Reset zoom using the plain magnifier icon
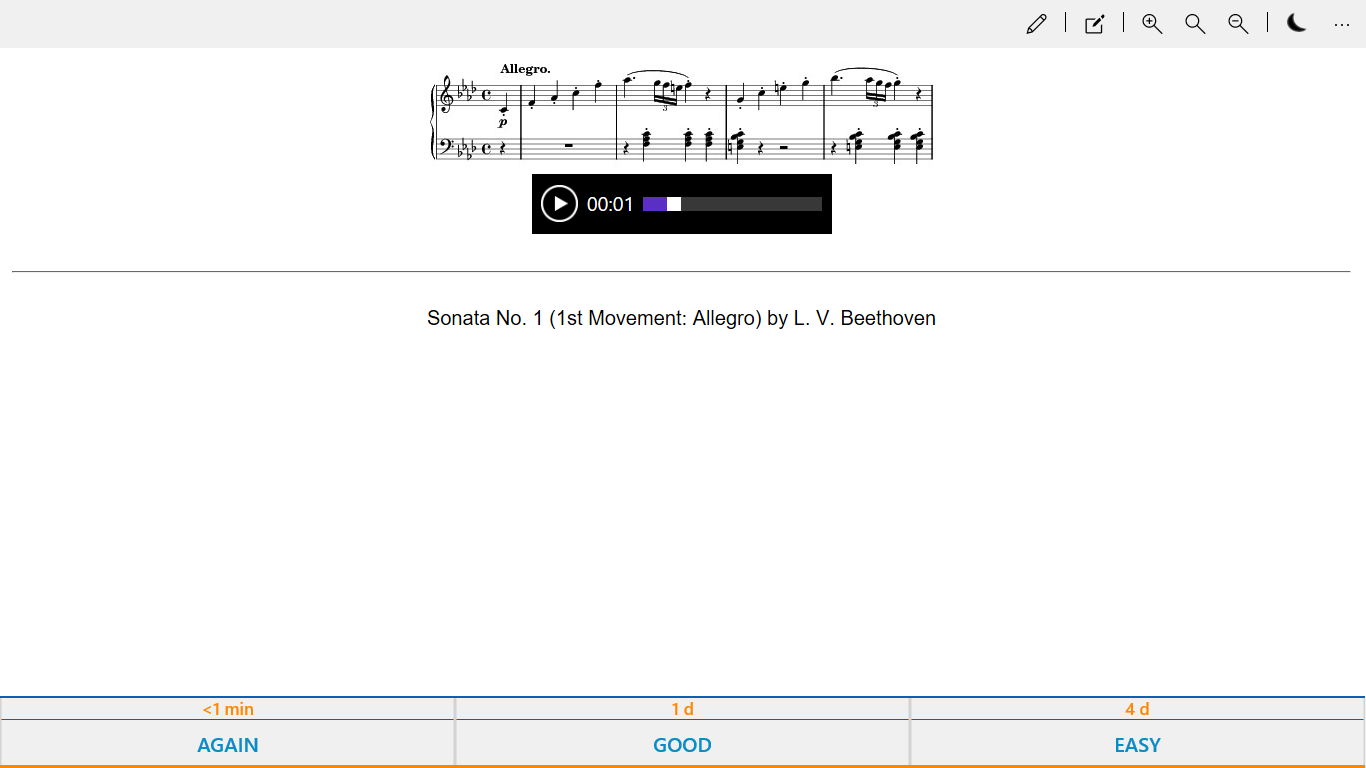The width and height of the screenshot is (1366, 768). [x=1195, y=24]
